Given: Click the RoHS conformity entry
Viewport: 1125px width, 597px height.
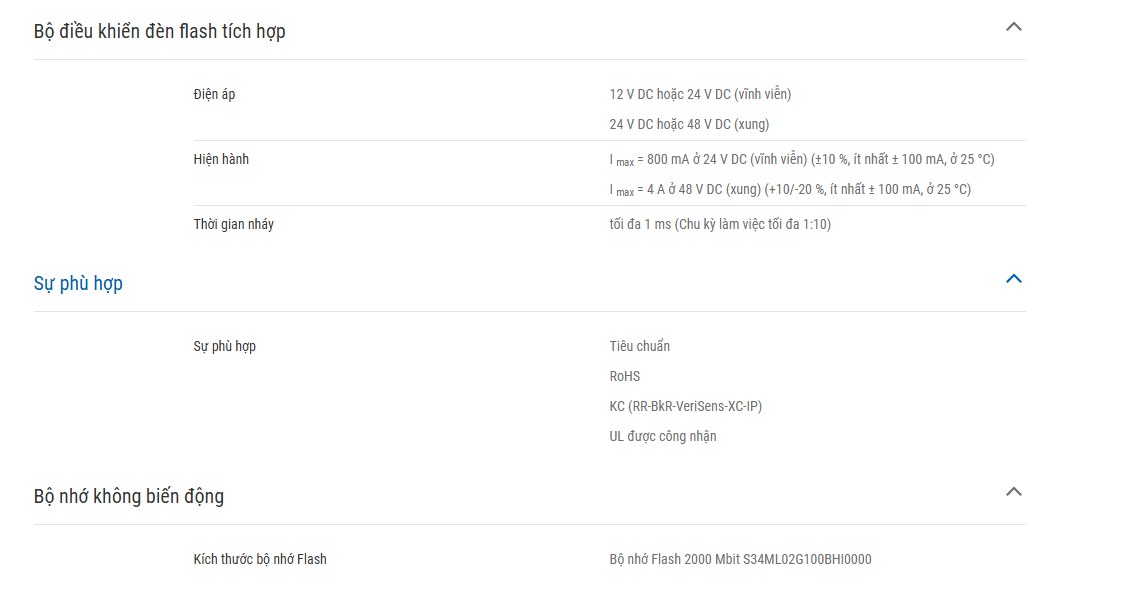Looking at the screenshot, I should (x=624, y=376).
